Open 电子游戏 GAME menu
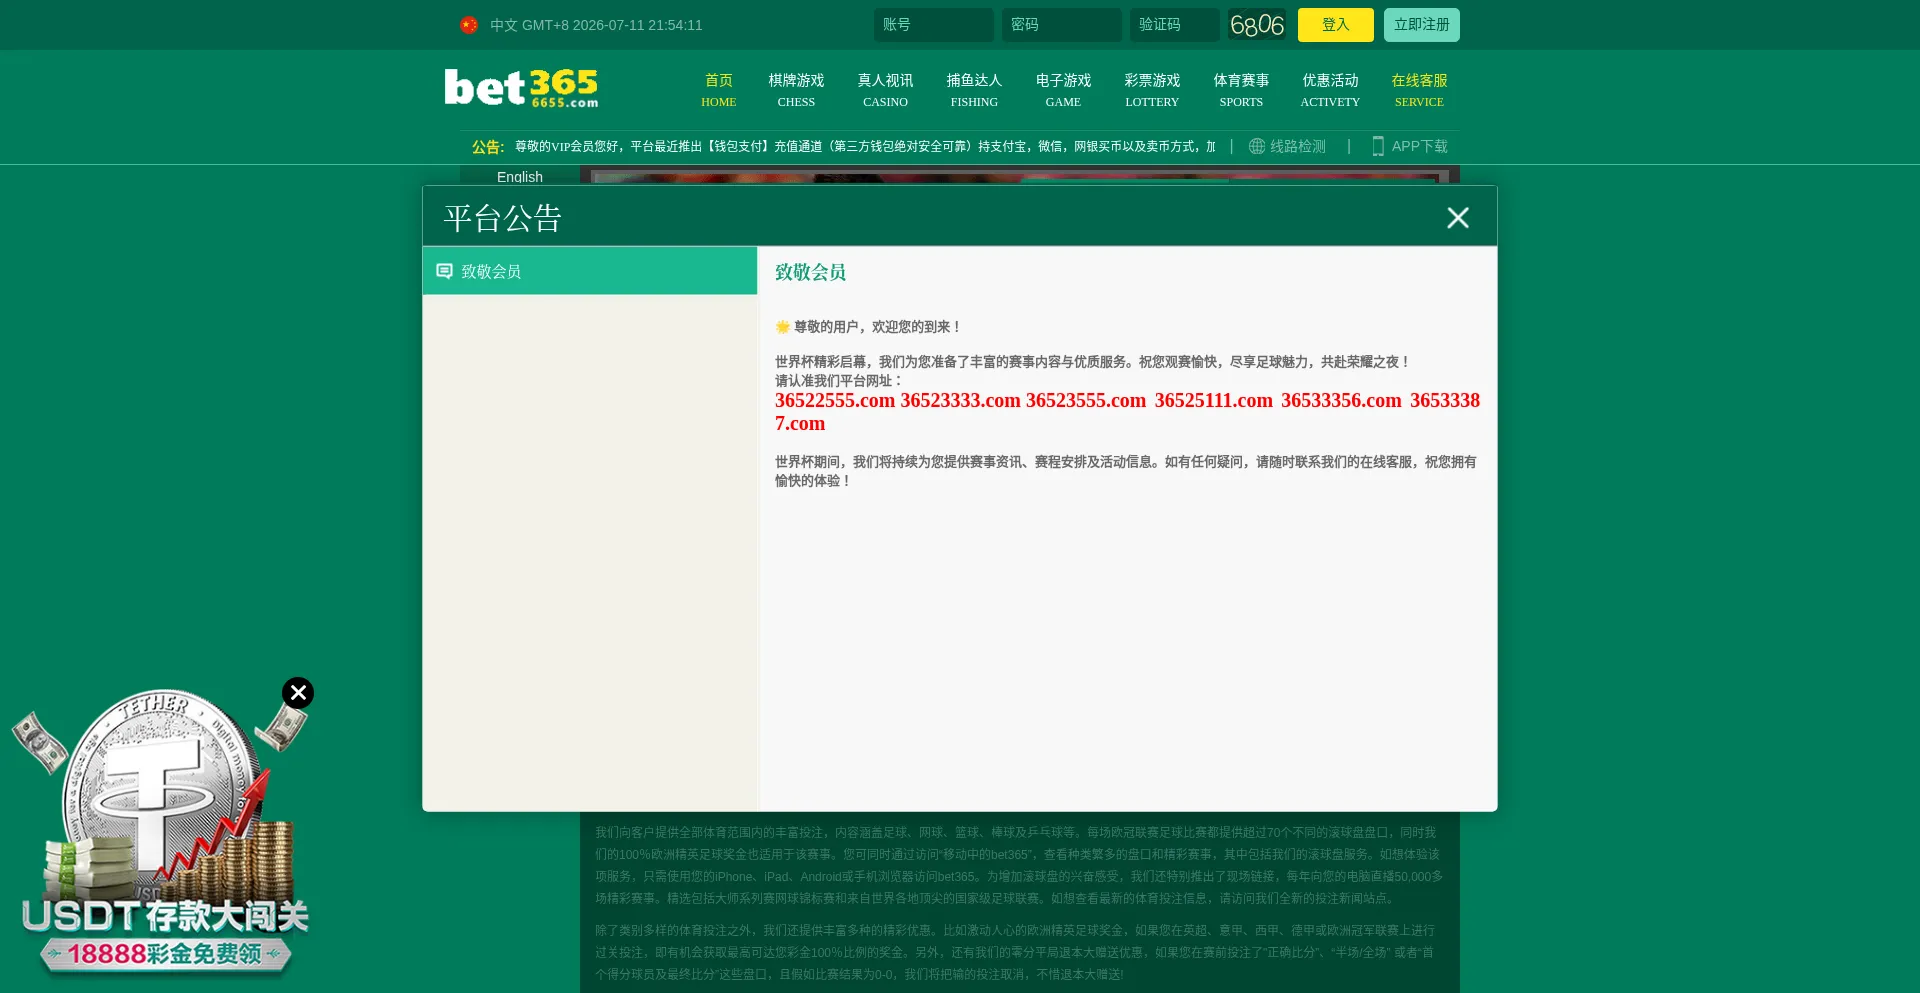1920x993 pixels. 1063,90
